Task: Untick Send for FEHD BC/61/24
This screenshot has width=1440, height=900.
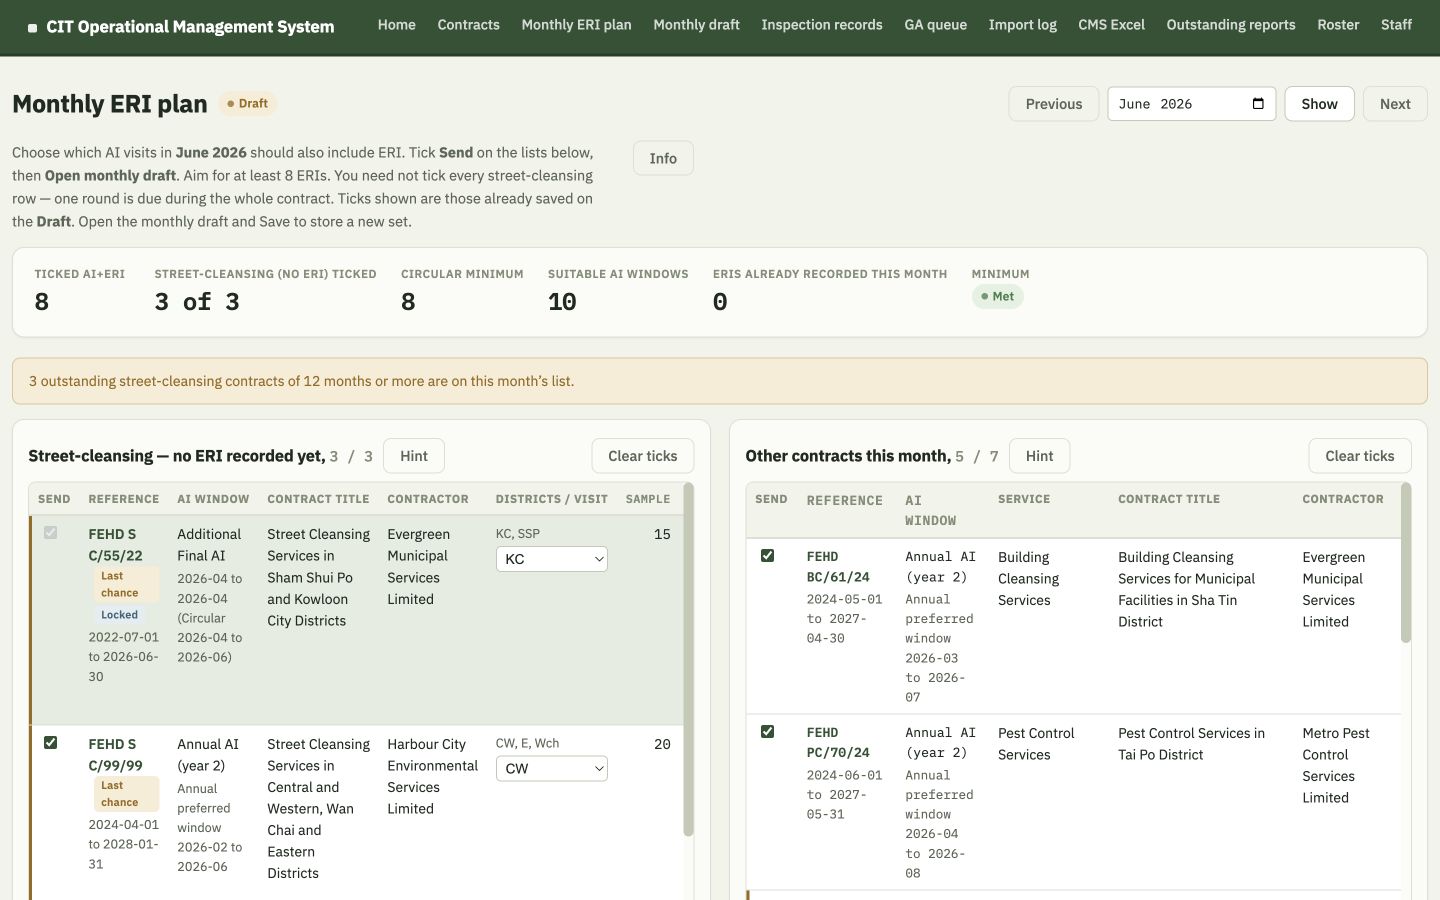Action: click(x=767, y=555)
